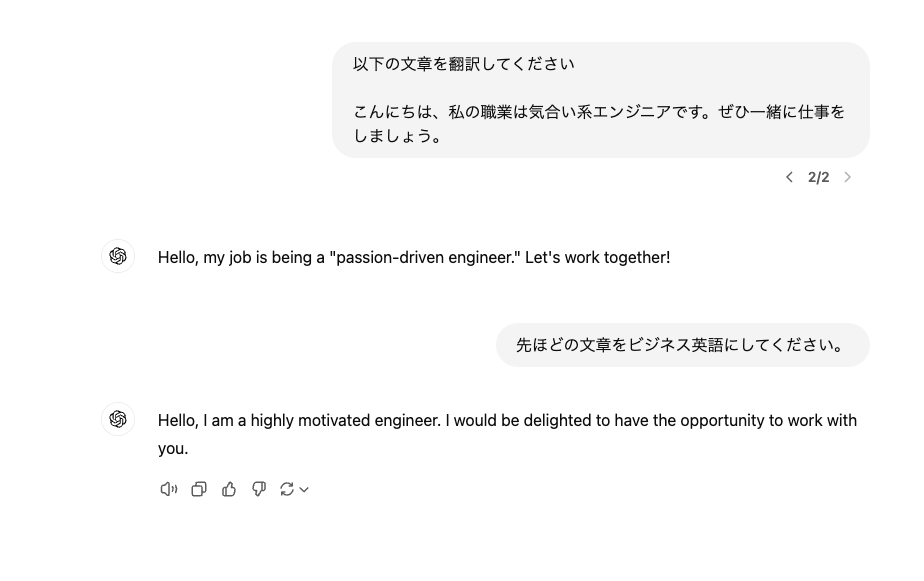
Task: Click the "passion-driven engineer." quoted phrase
Action: pos(425,258)
